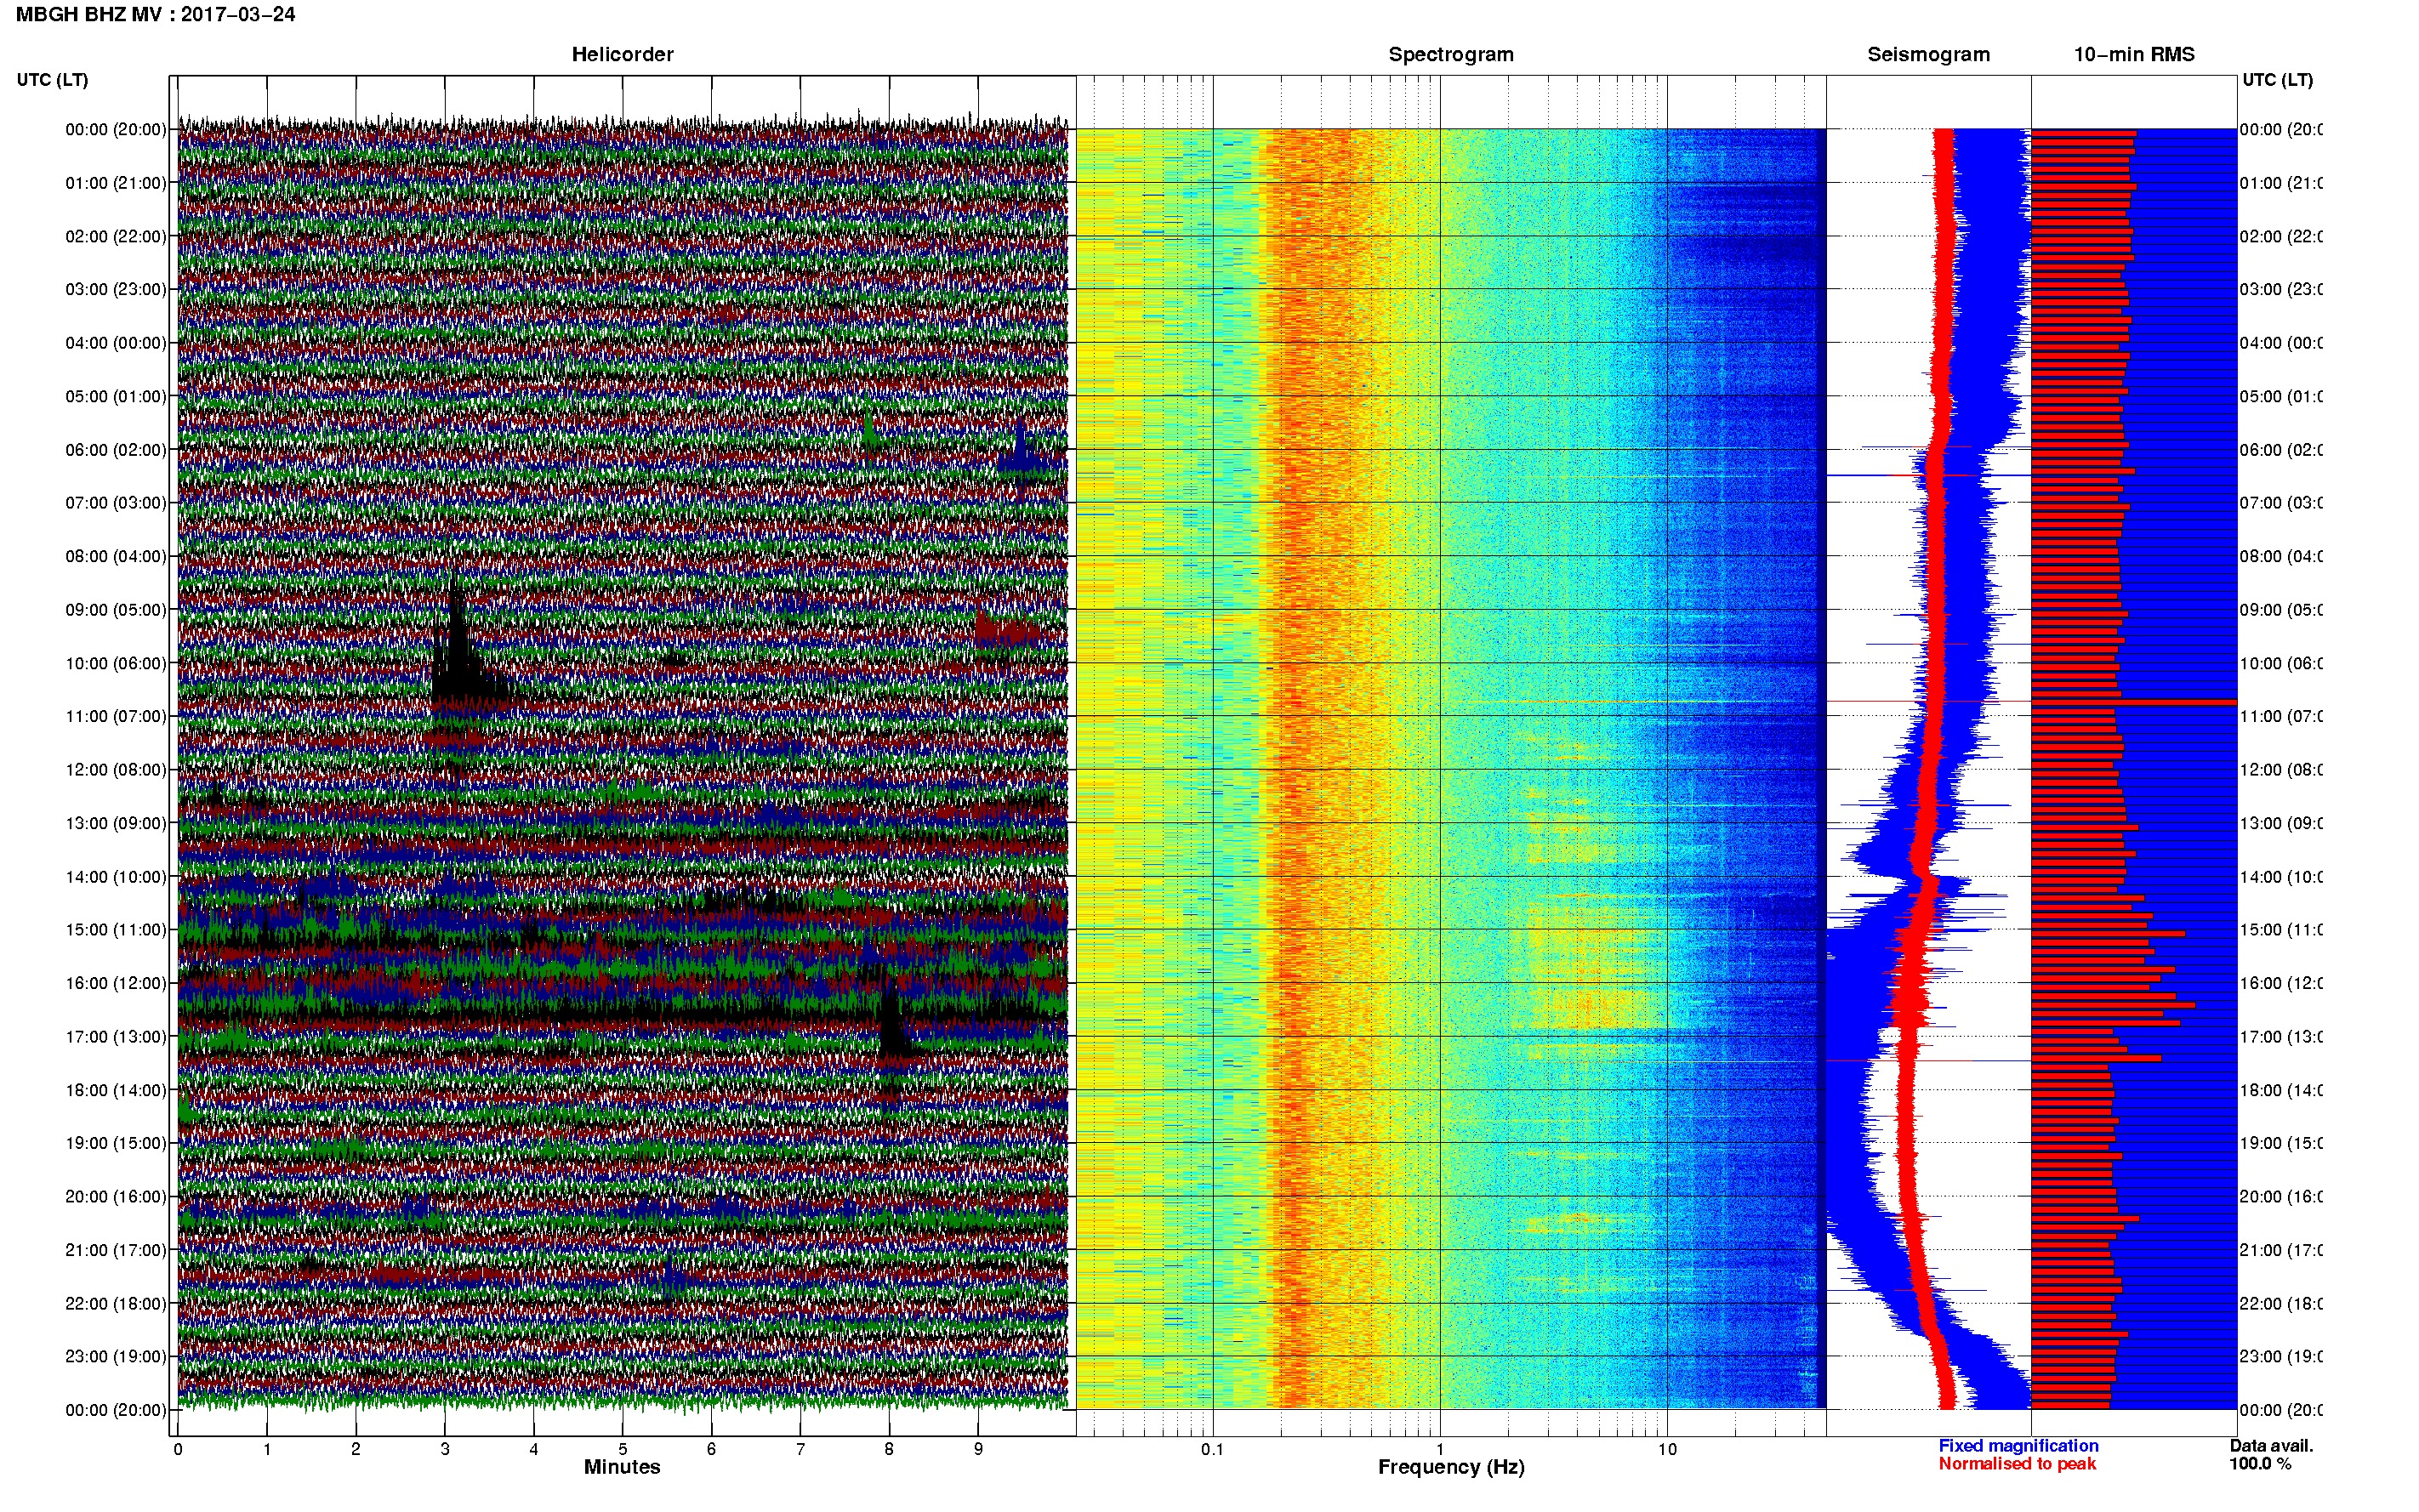Select the '10:00 (06:00)' left time label

(115, 663)
